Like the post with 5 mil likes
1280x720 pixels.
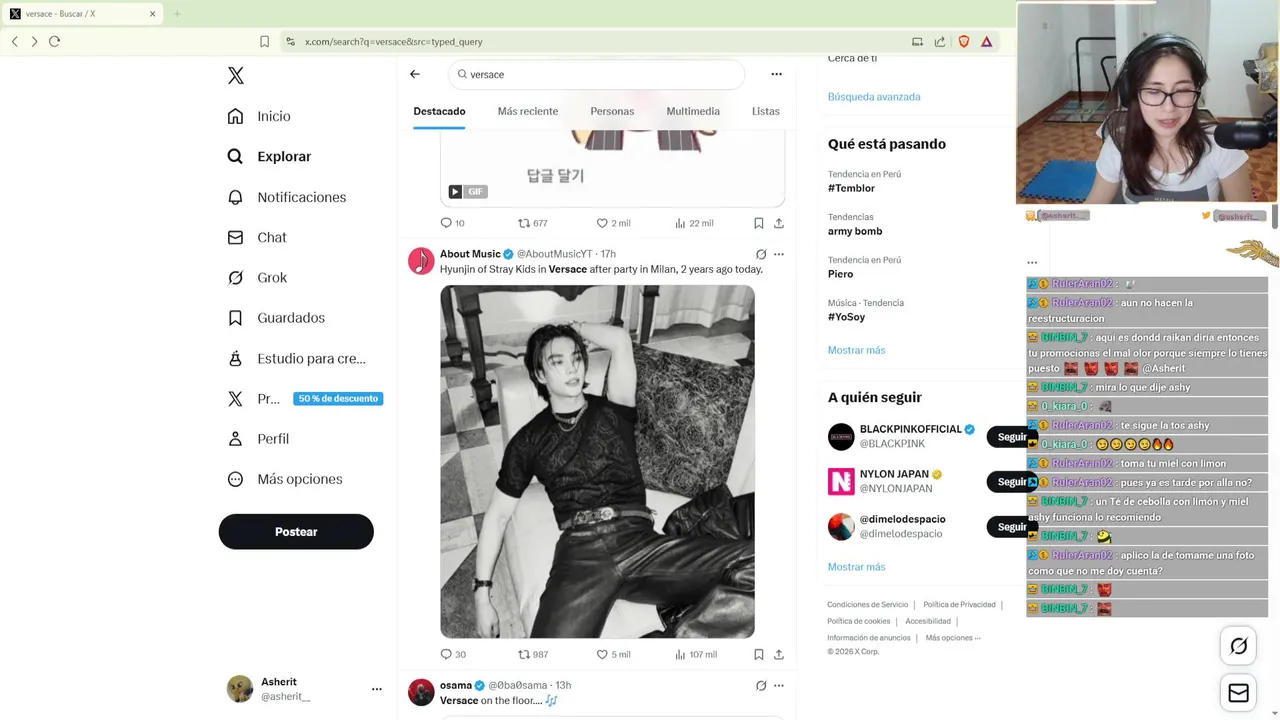tap(613, 654)
